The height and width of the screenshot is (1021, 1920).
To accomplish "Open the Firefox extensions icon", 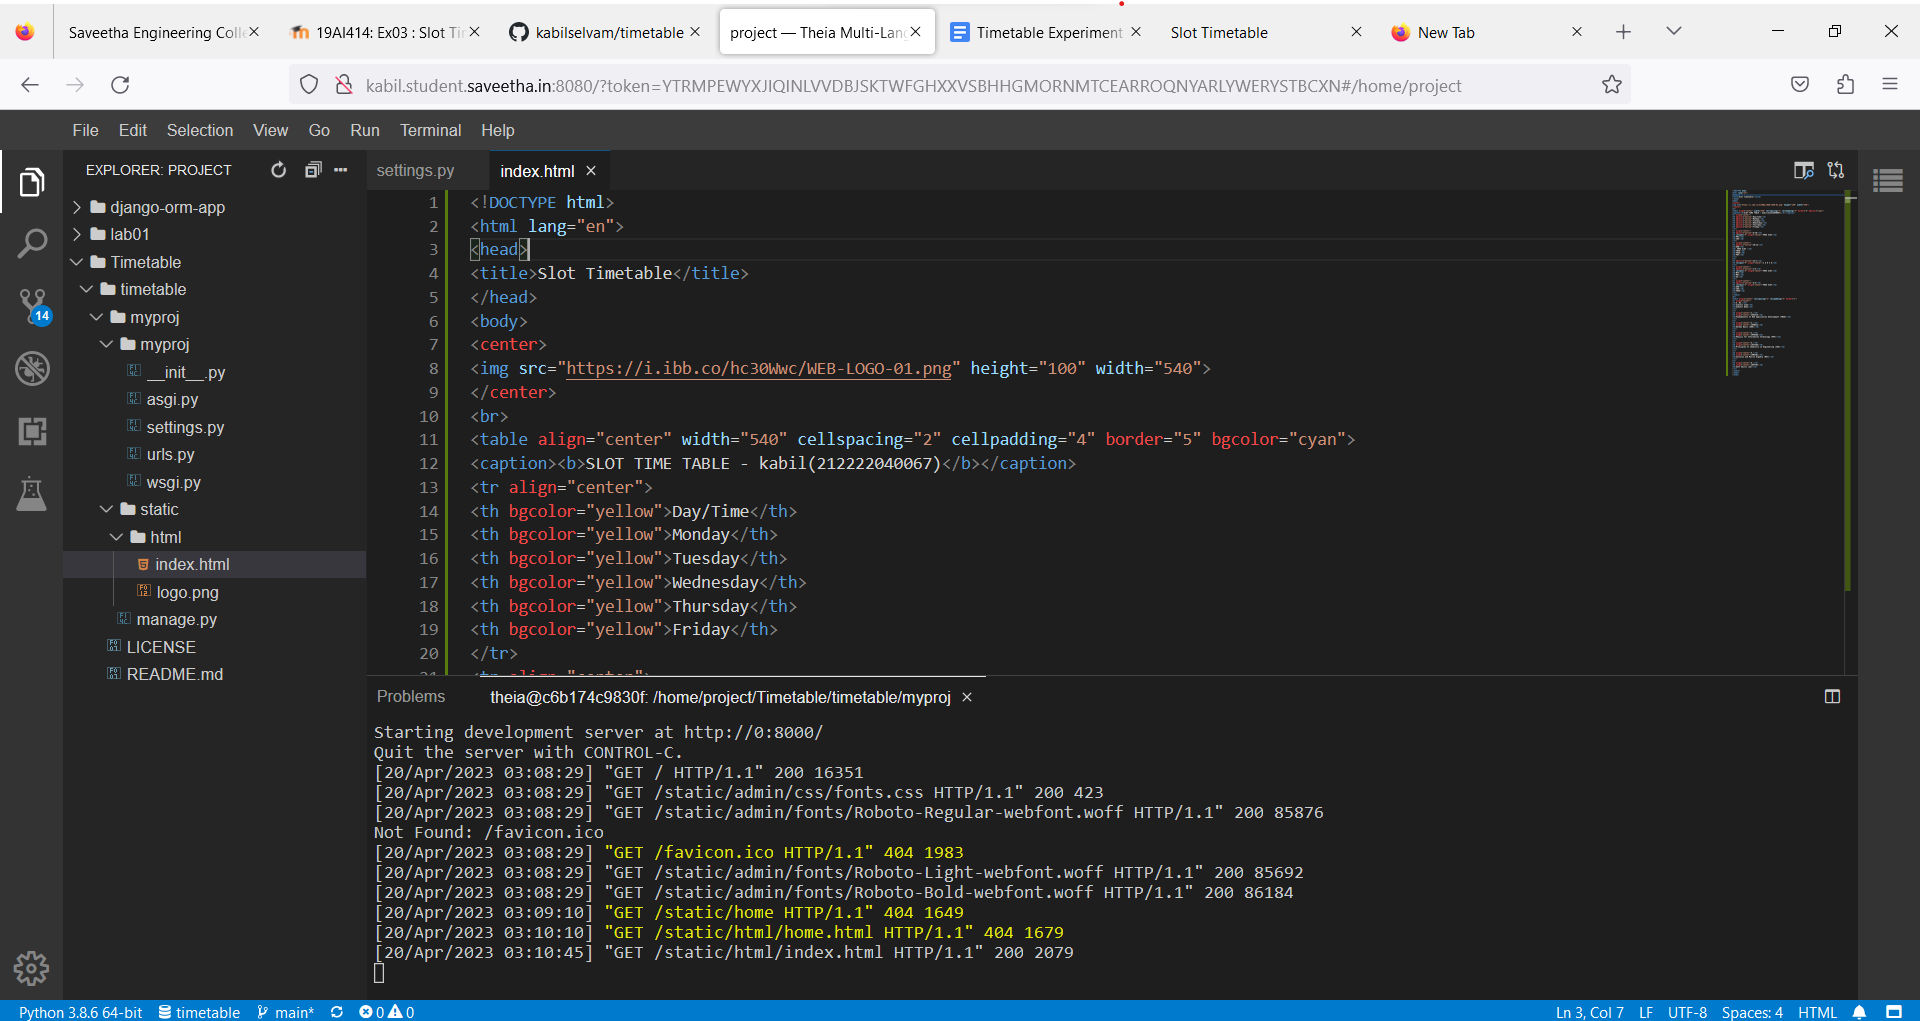I will pos(1845,85).
